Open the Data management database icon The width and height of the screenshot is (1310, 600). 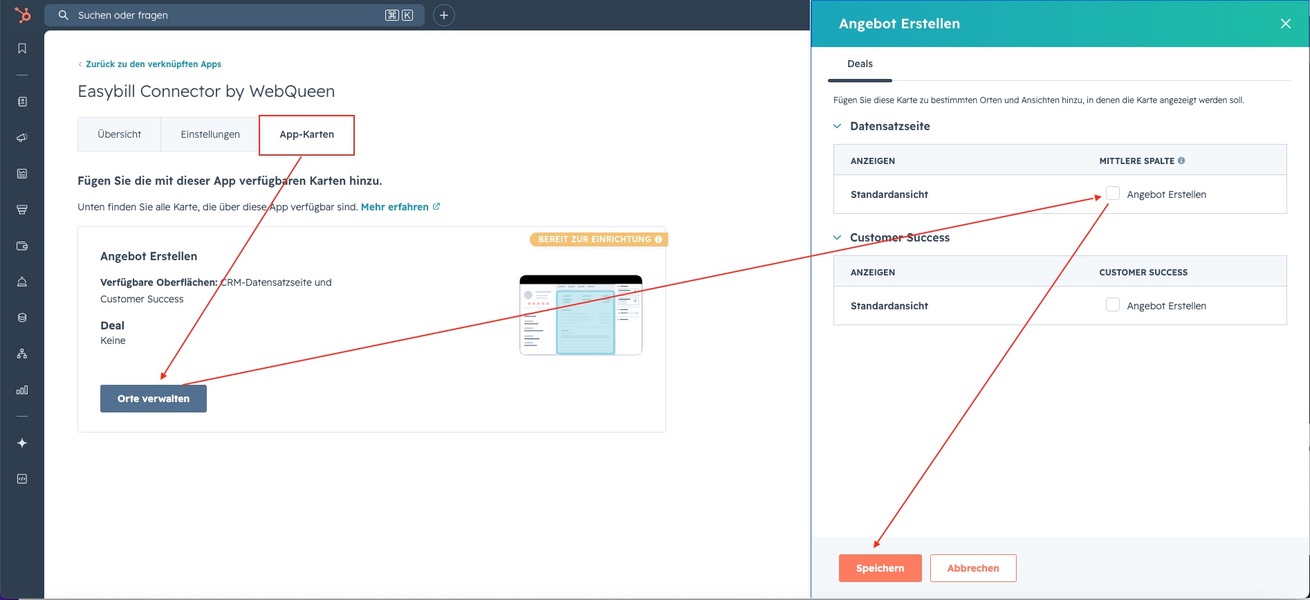(x=22, y=318)
